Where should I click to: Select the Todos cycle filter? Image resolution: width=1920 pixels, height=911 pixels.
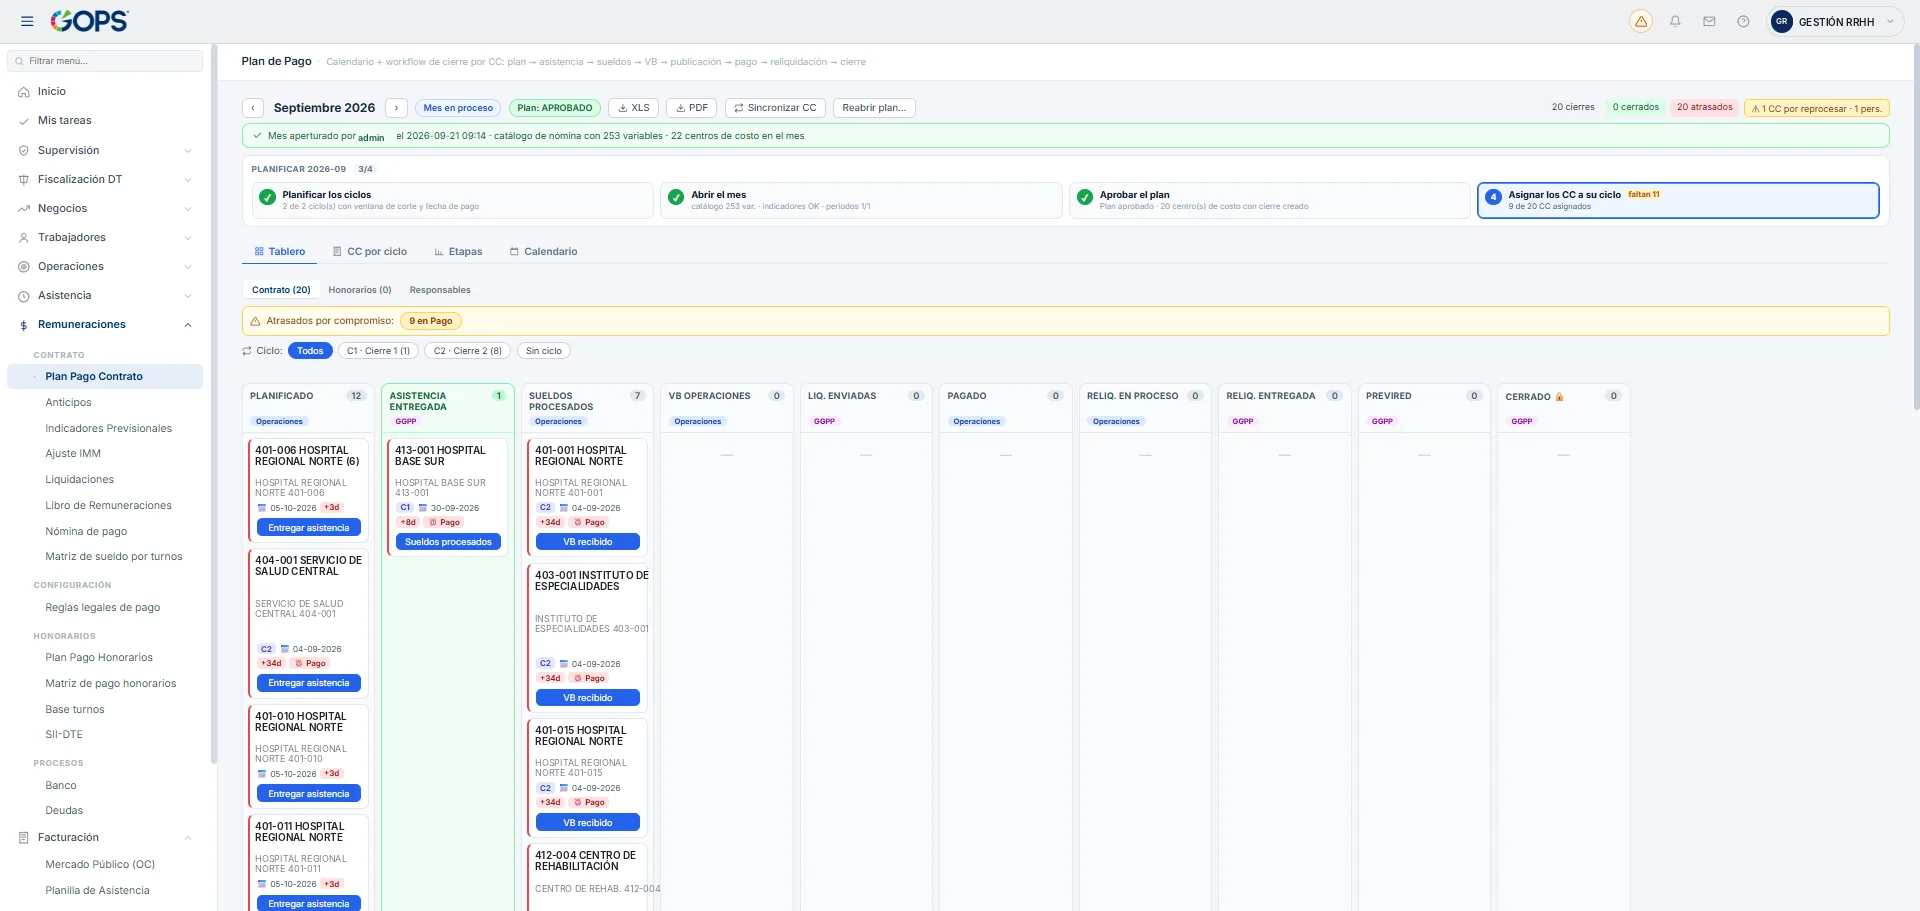tap(310, 351)
